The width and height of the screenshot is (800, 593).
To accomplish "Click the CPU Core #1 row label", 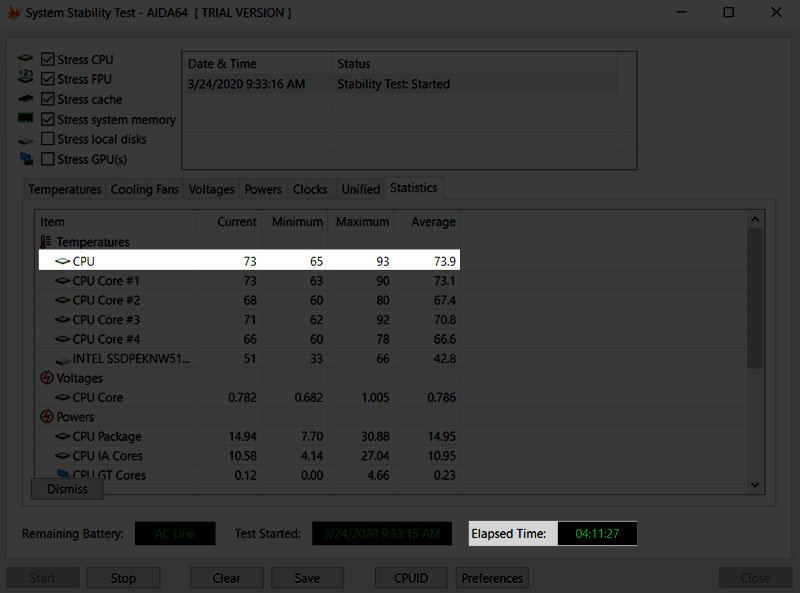I will [106, 281].
